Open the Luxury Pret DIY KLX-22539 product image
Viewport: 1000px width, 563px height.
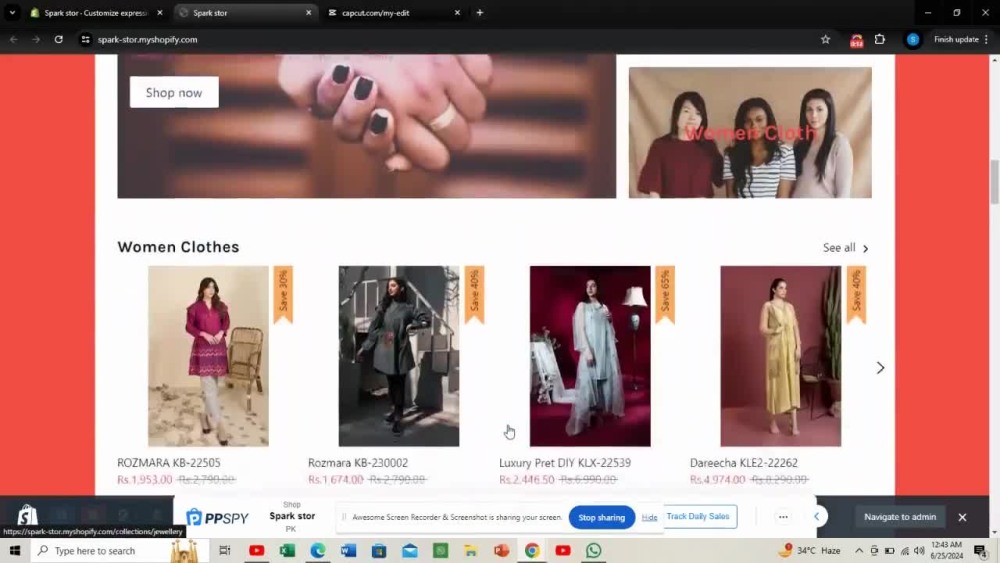590,356
